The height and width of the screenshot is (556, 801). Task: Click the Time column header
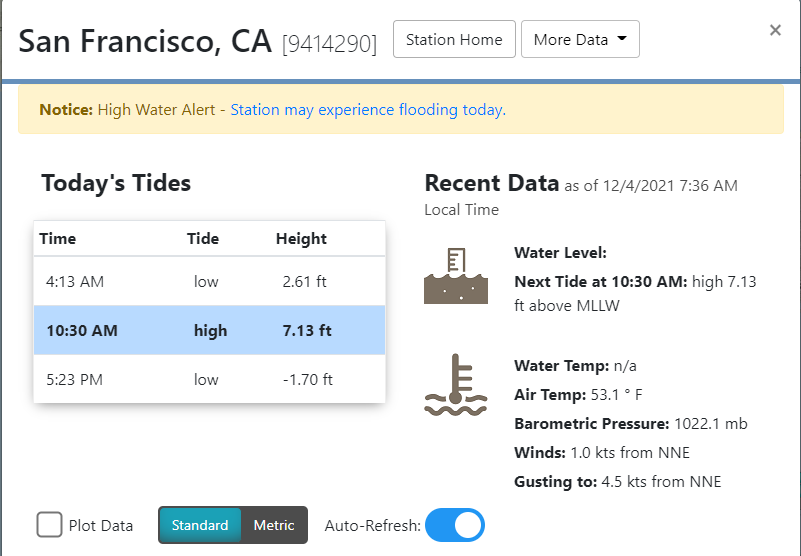click(x=58, y=239)
